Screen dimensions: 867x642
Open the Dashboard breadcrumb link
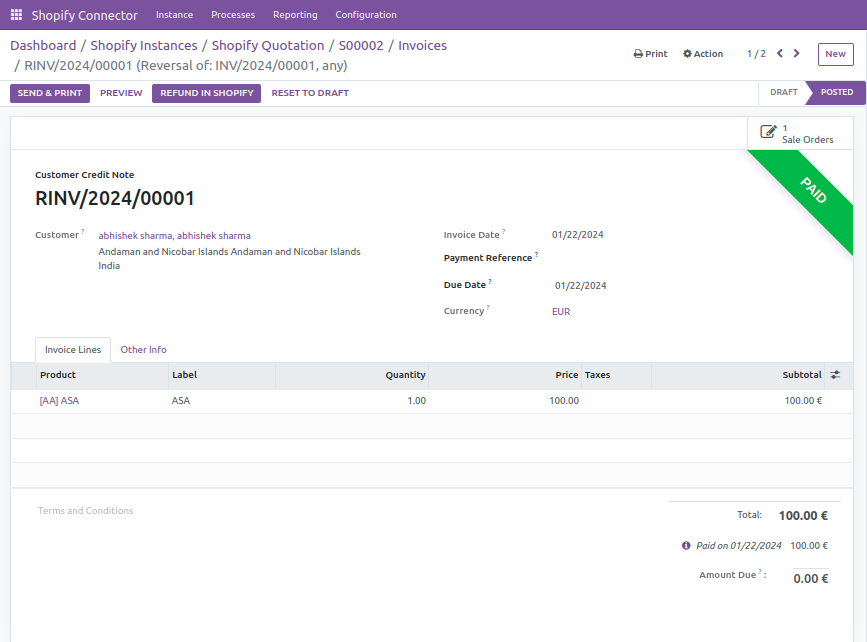click(42, 45)
